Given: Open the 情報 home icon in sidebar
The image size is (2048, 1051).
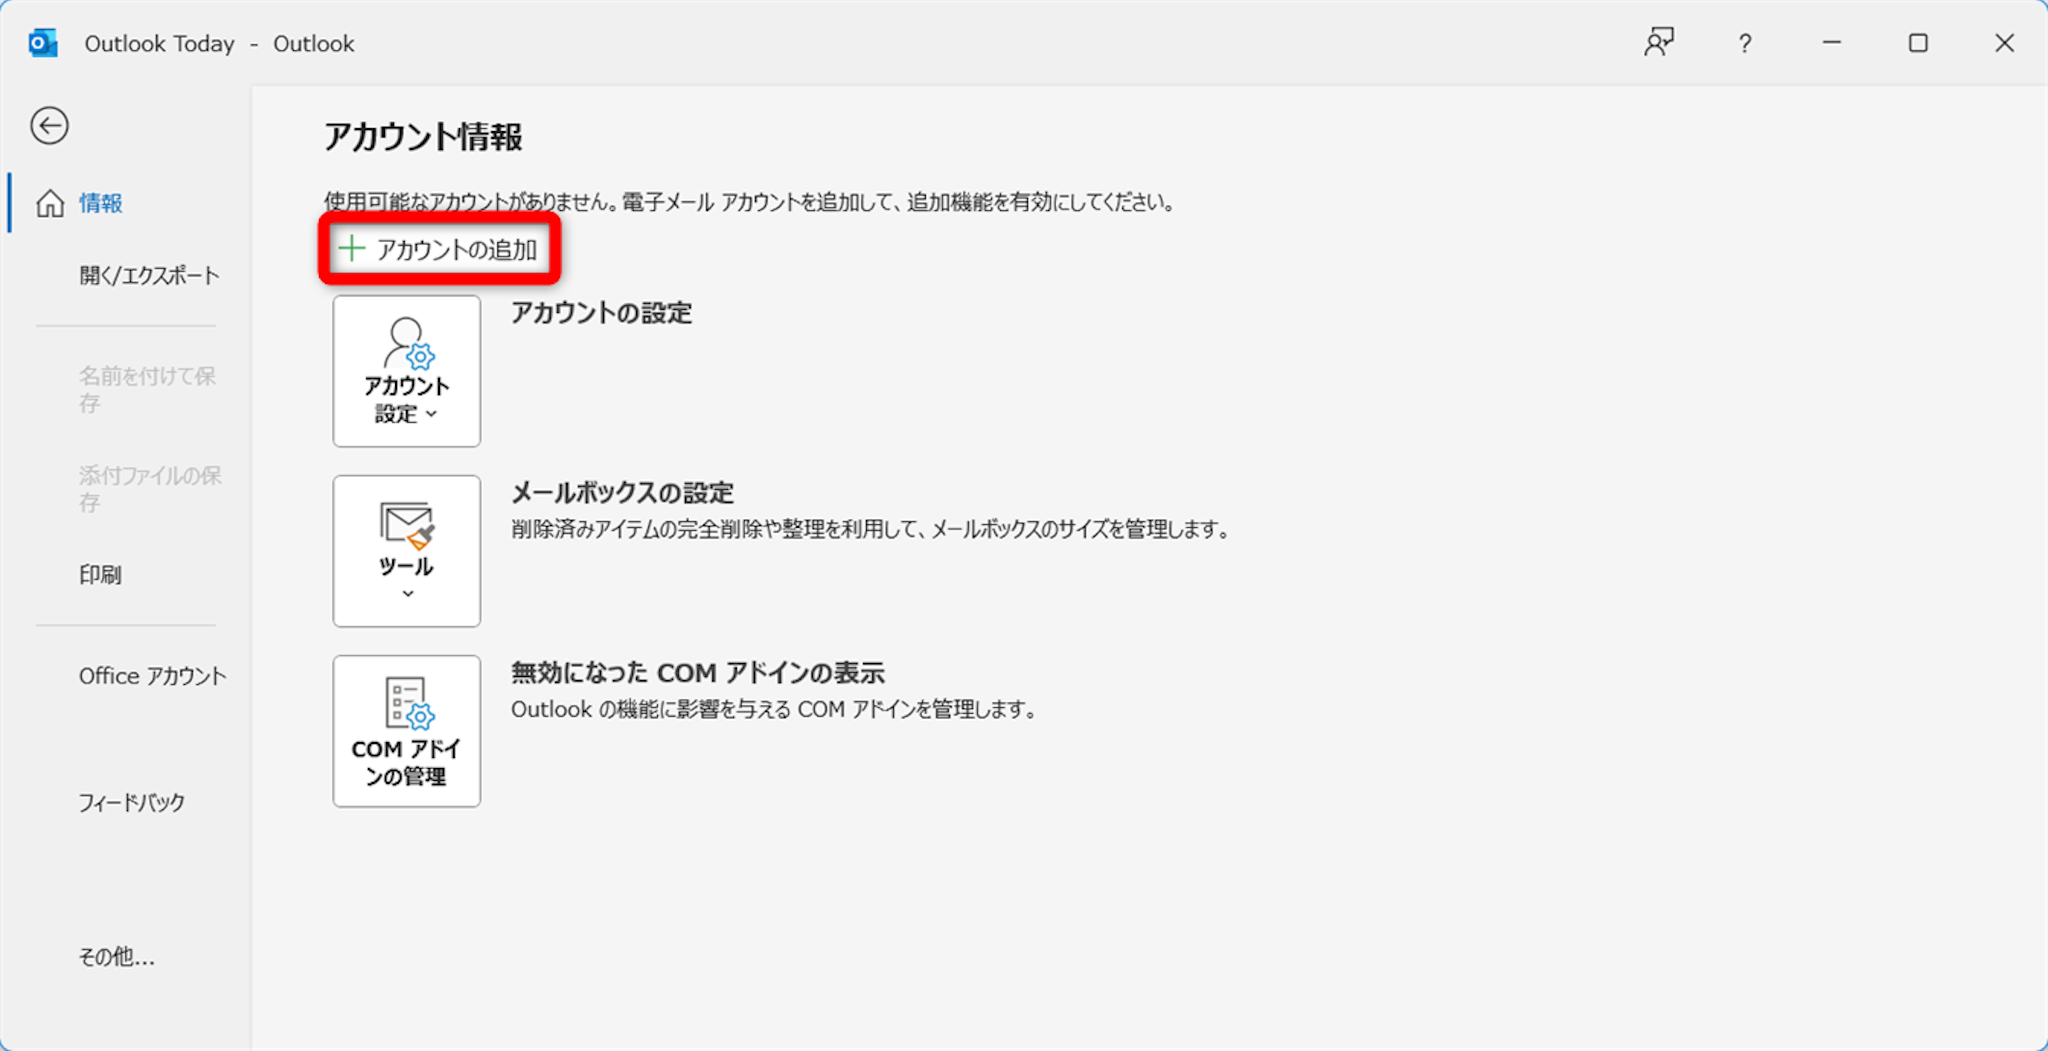Looking at the screenshot, I should (50, 203).
